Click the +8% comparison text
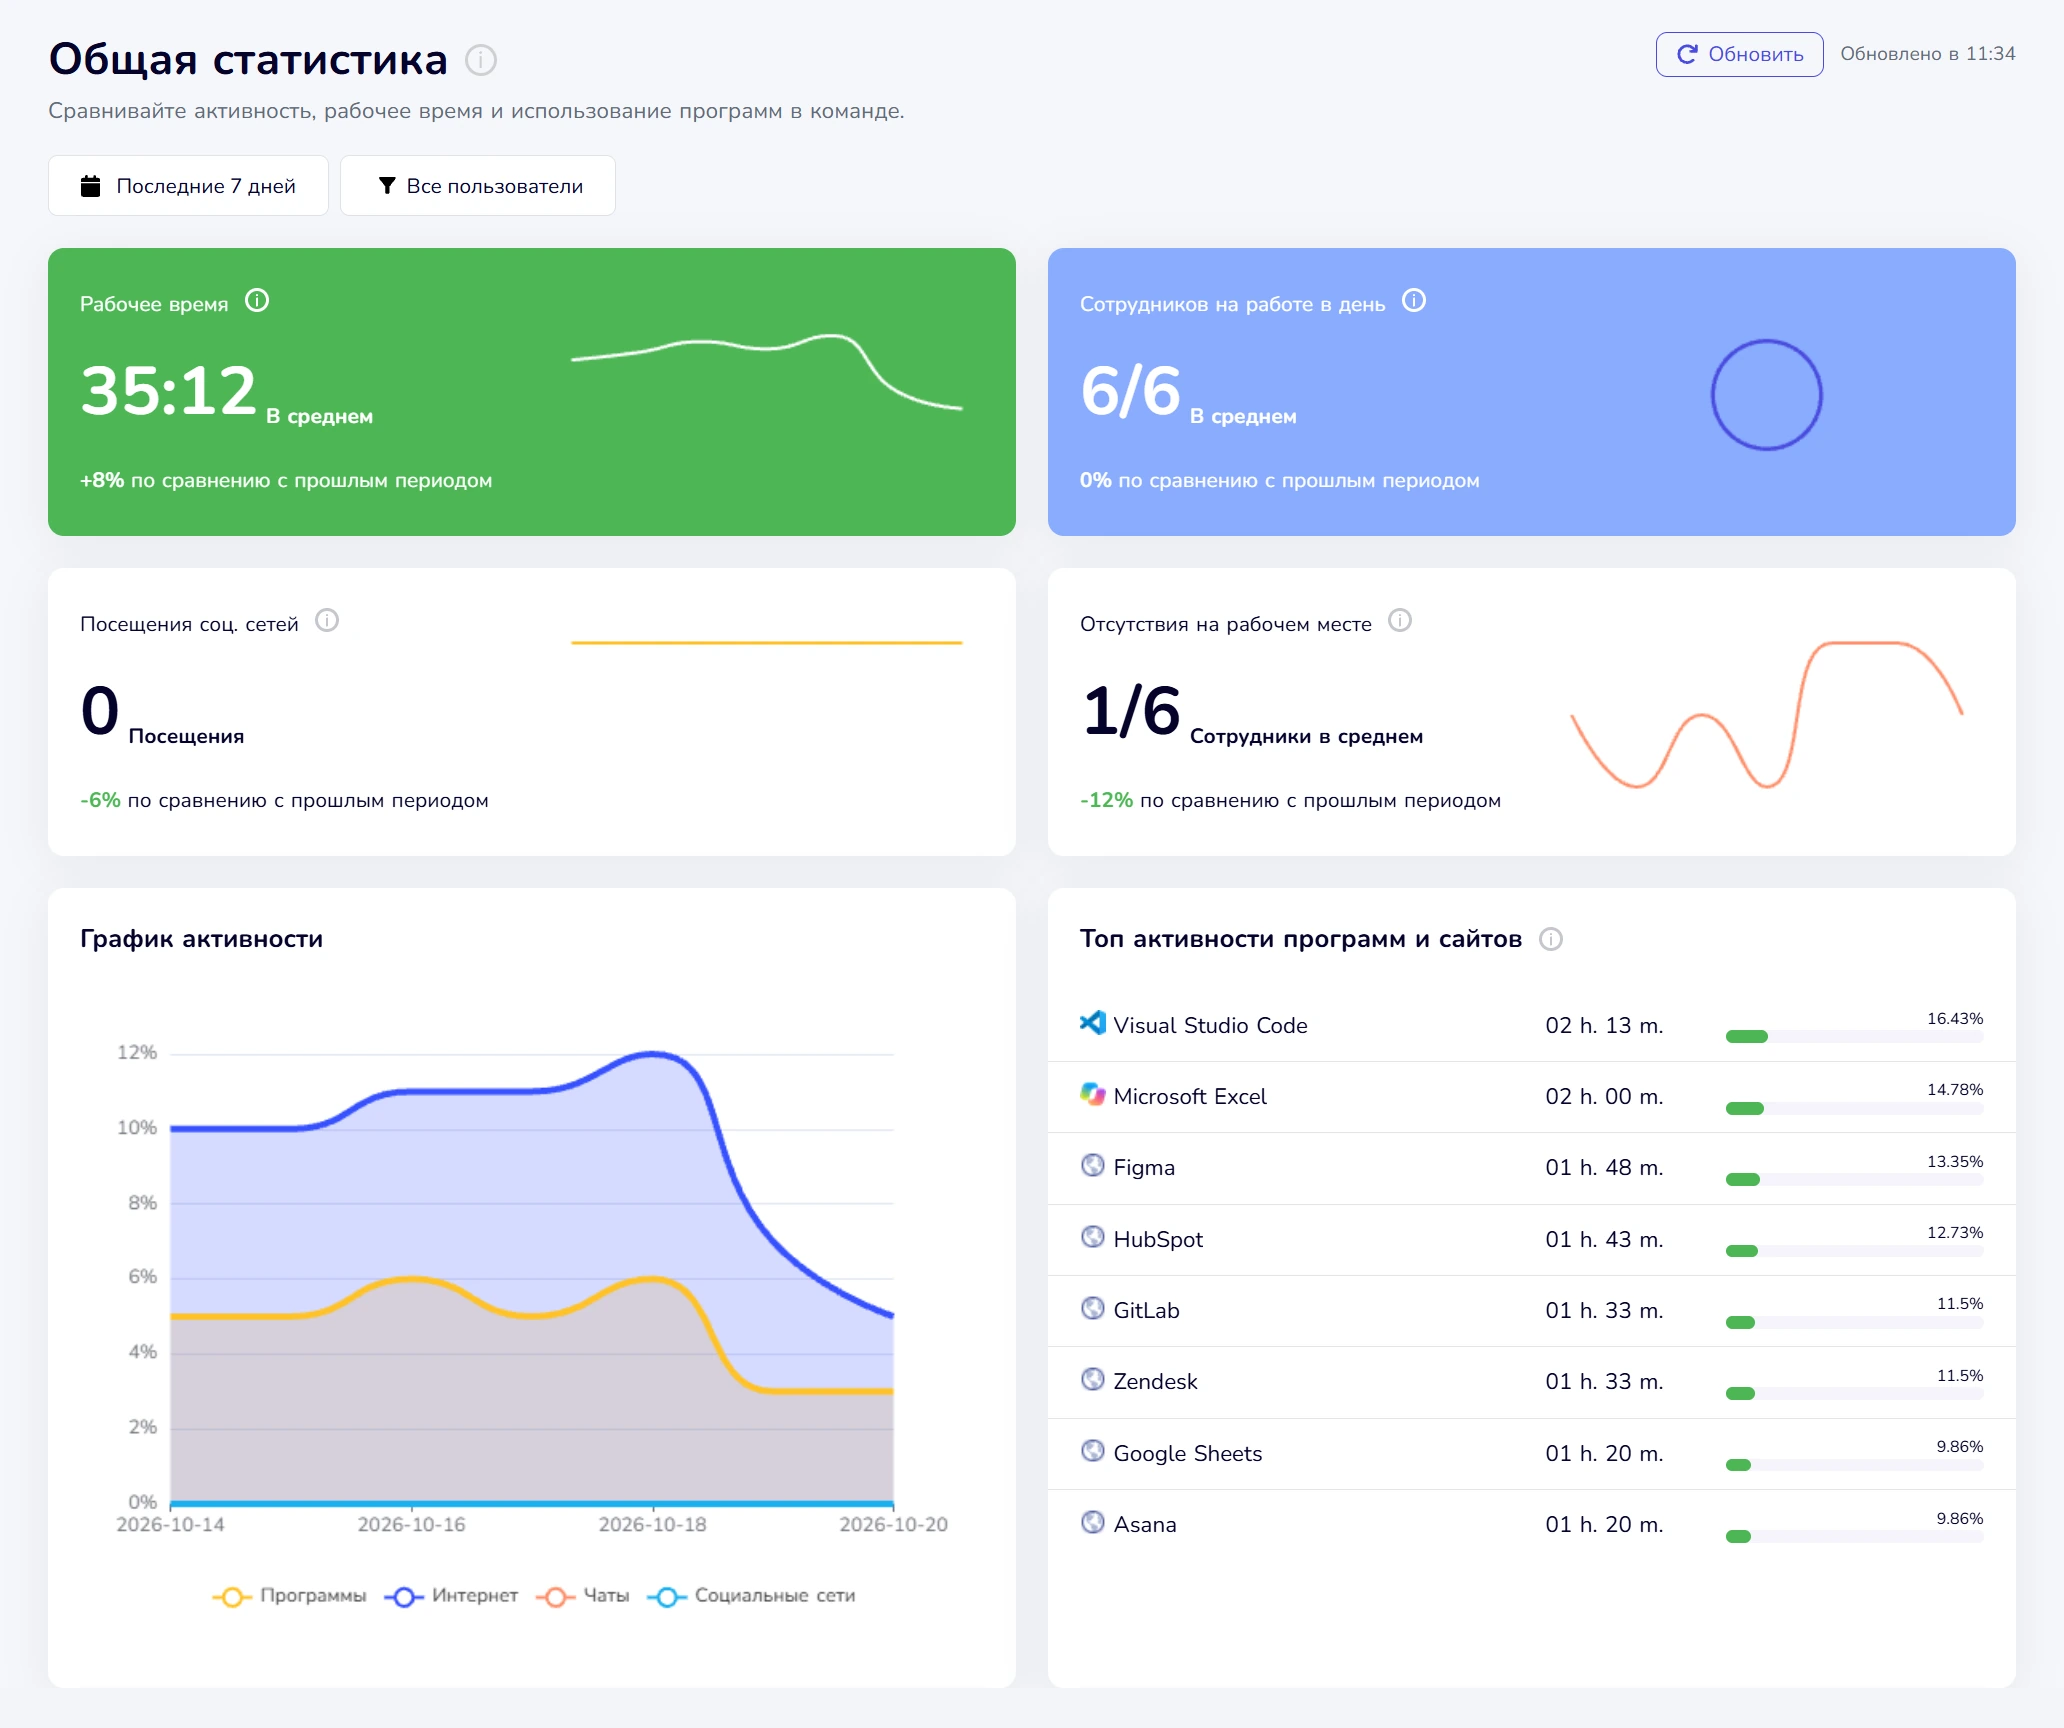The image size is (2064, 1728). 286,481
